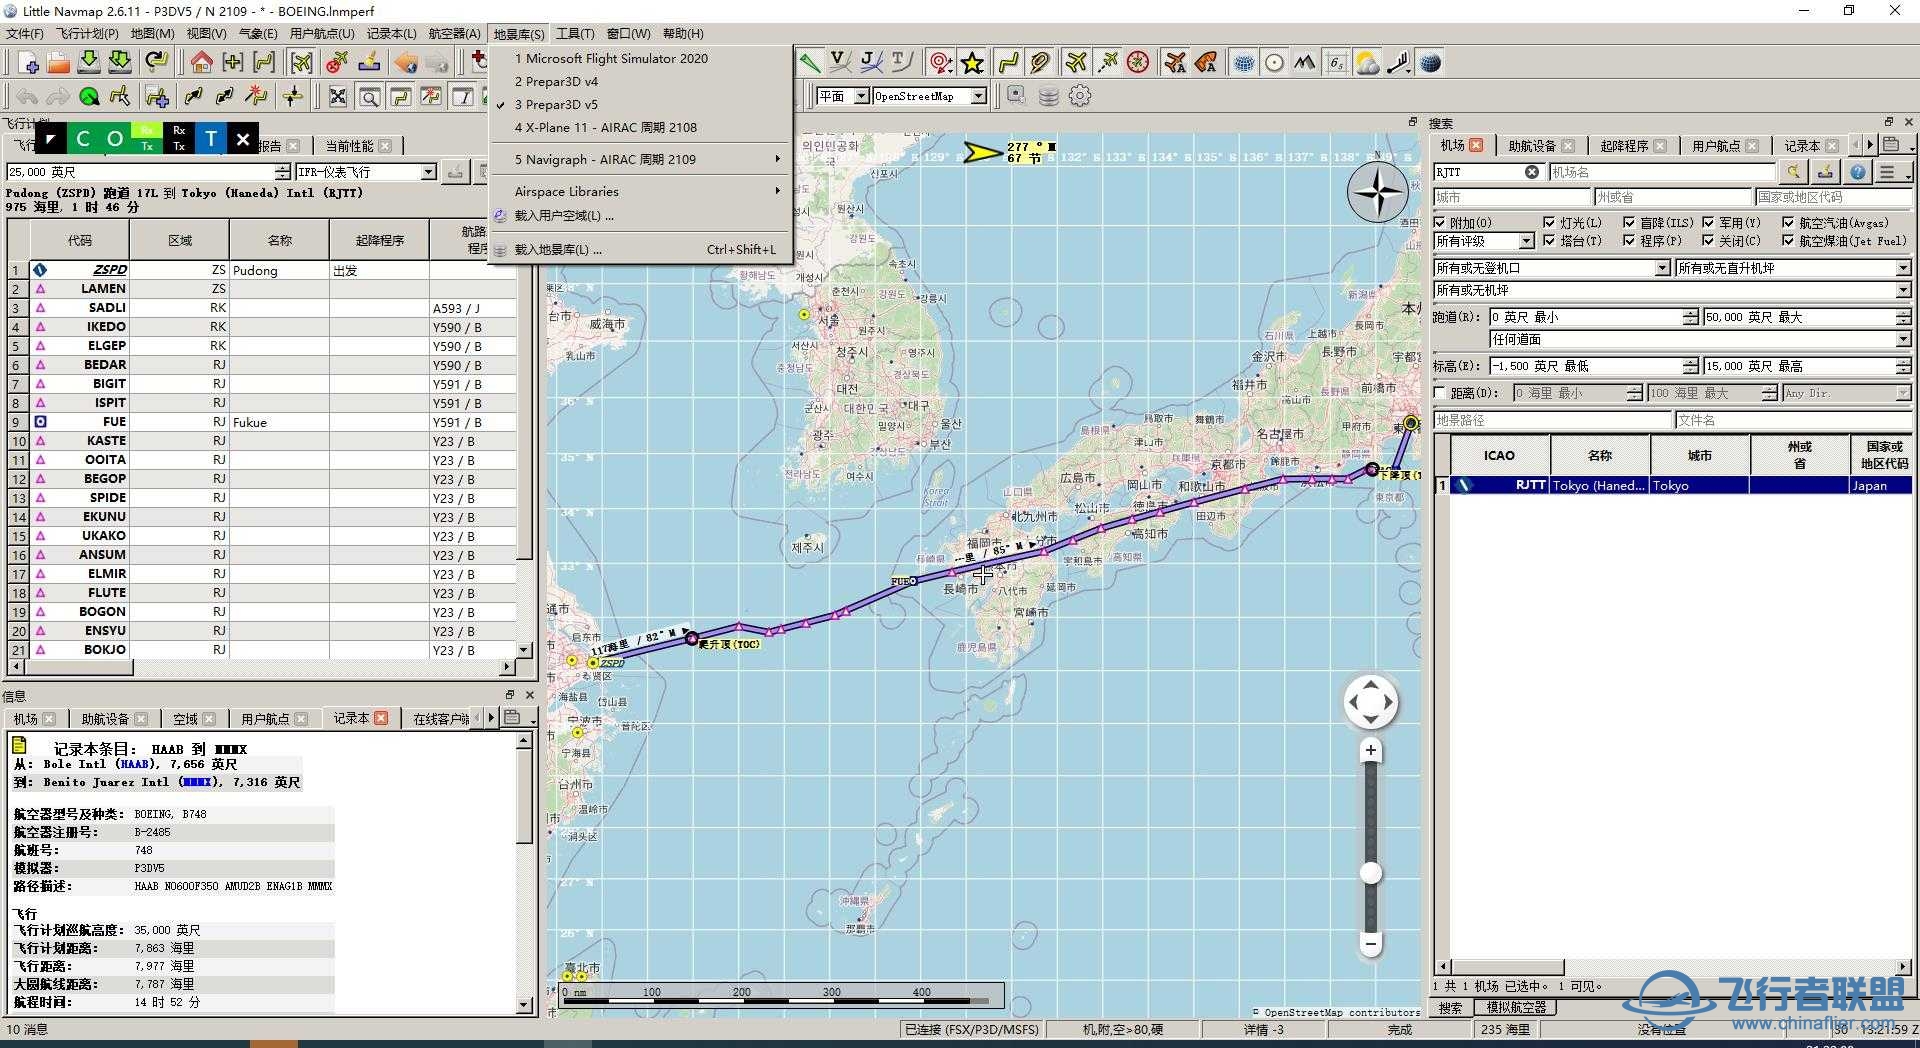Toggle the 盲降(ILS) checkbox
Viewport: 1920px width, 1048px height.
pyautogui.click(x=1629, y=222)
